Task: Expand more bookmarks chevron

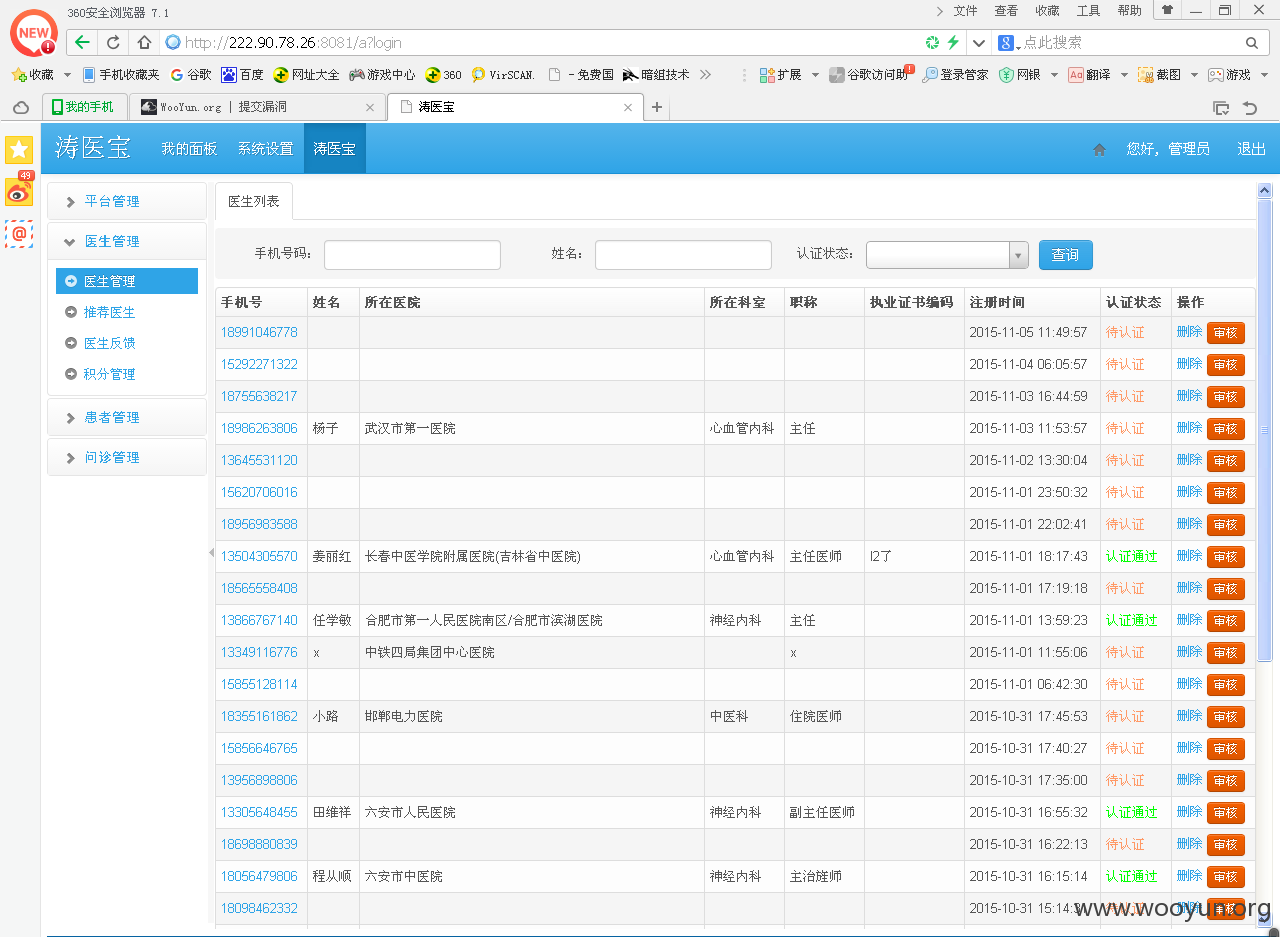Action: click(705, 74)
